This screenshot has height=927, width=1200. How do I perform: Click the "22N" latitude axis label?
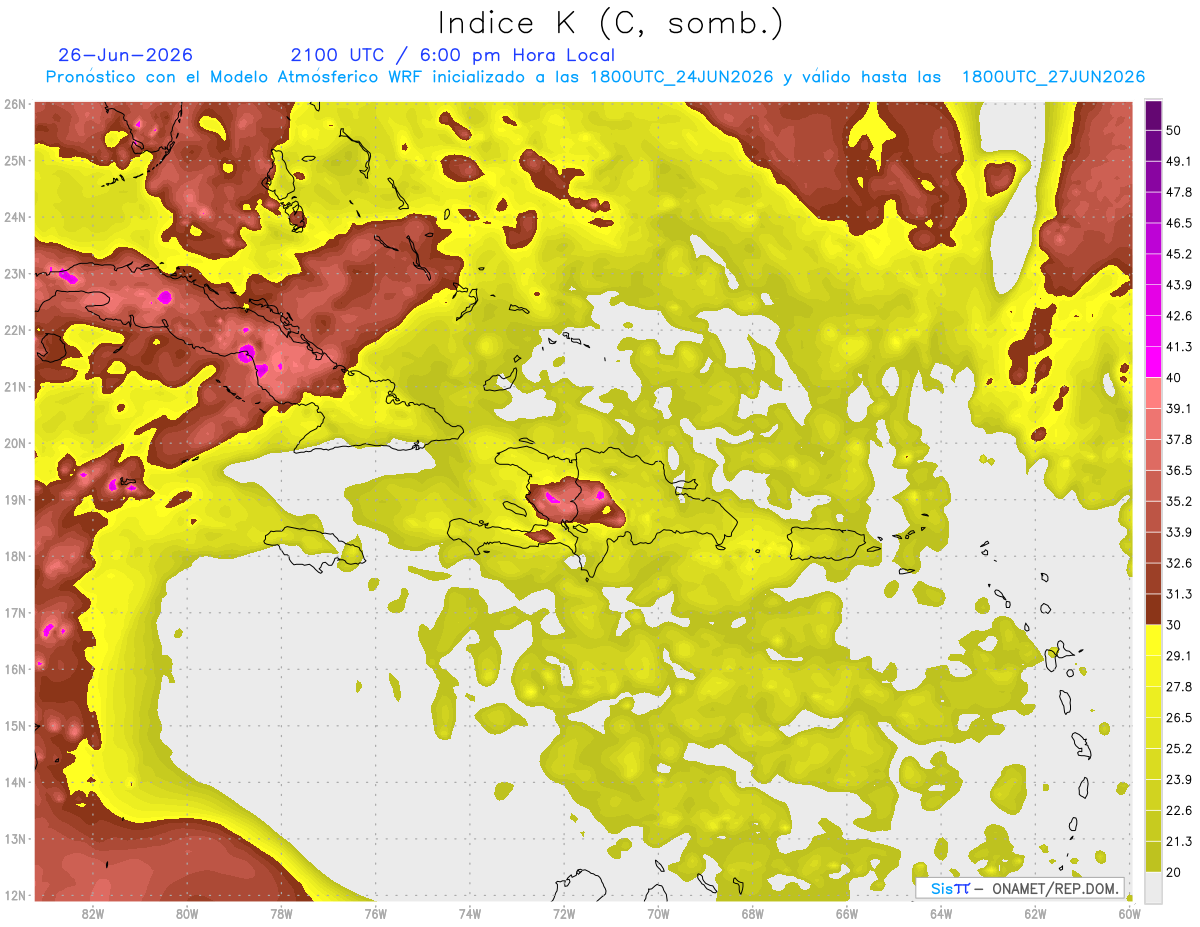point(15,330)
